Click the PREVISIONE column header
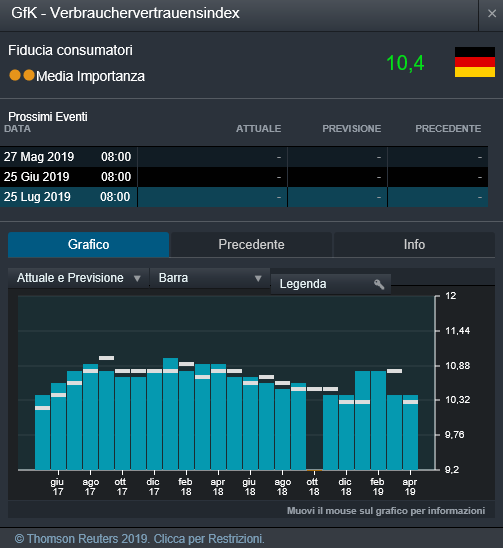Image resolution: width=503 pixels, height=548 pixels. (352, 129)
